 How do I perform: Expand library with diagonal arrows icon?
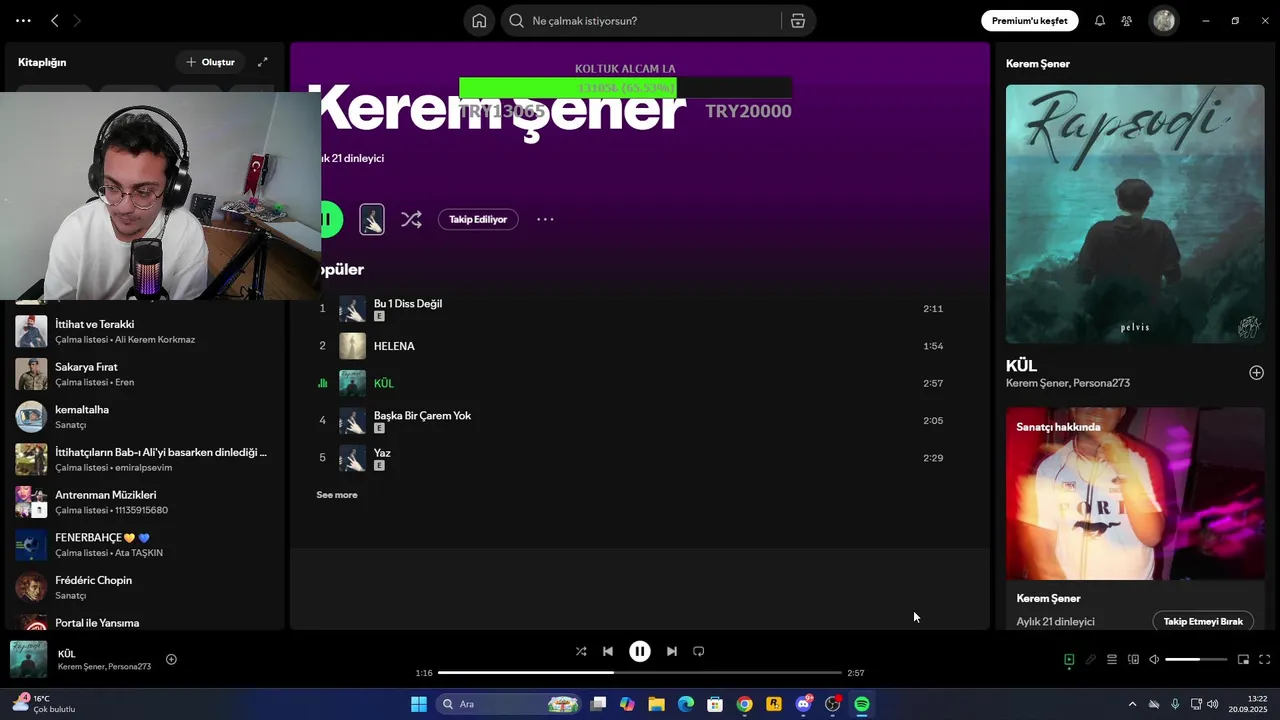point(263,62)
